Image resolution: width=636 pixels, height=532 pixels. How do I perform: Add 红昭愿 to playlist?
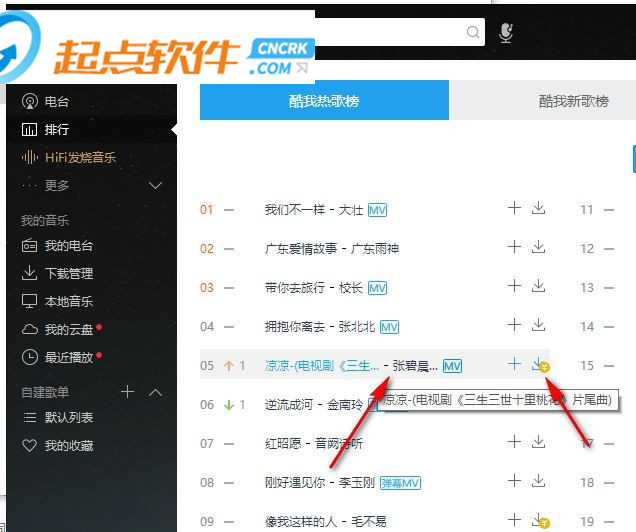tap(514, 441)
